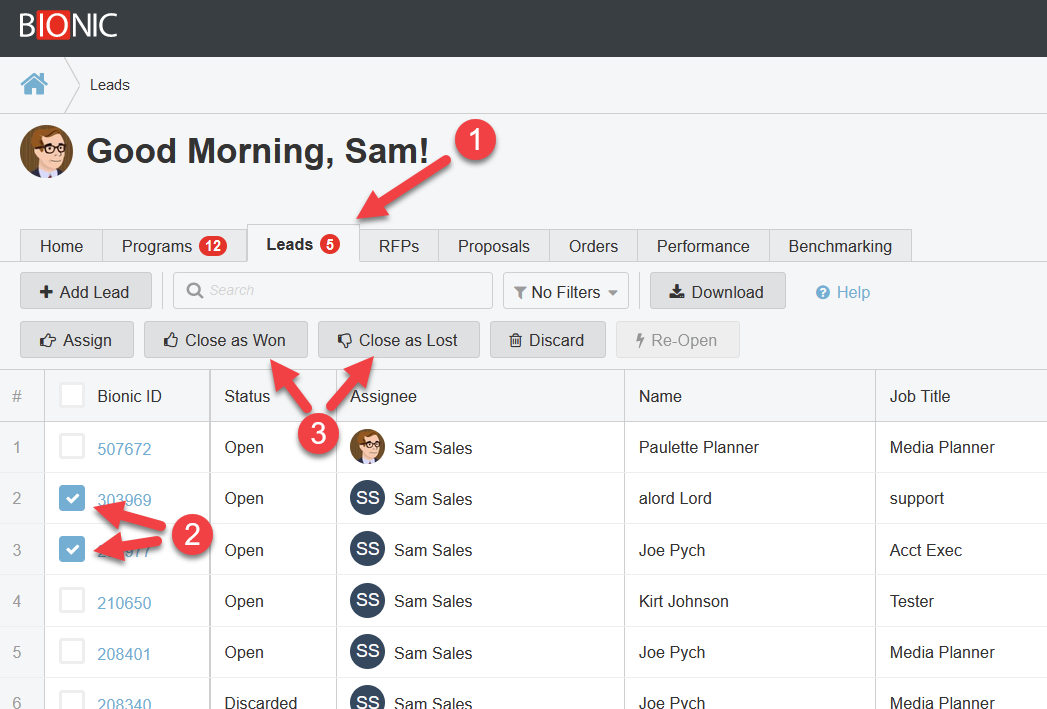This screenshot has width=1047, height=709.
Task: Open lead ID 208401 link
Action: (124, 654)
